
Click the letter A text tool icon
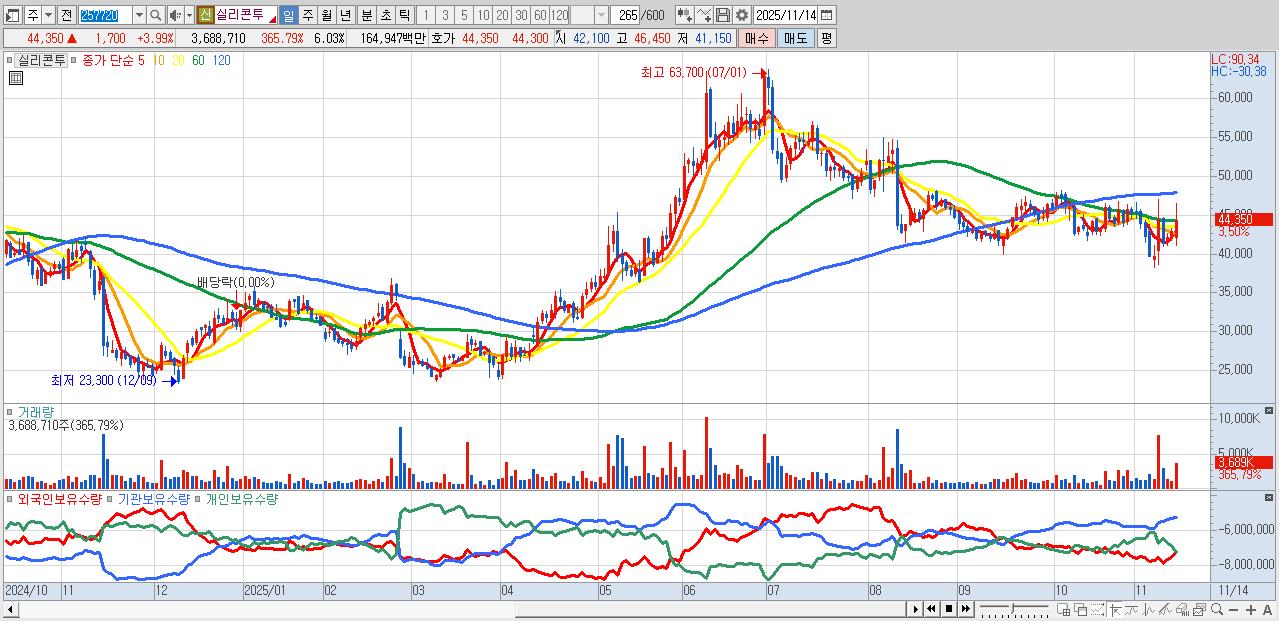(1268, 610)
